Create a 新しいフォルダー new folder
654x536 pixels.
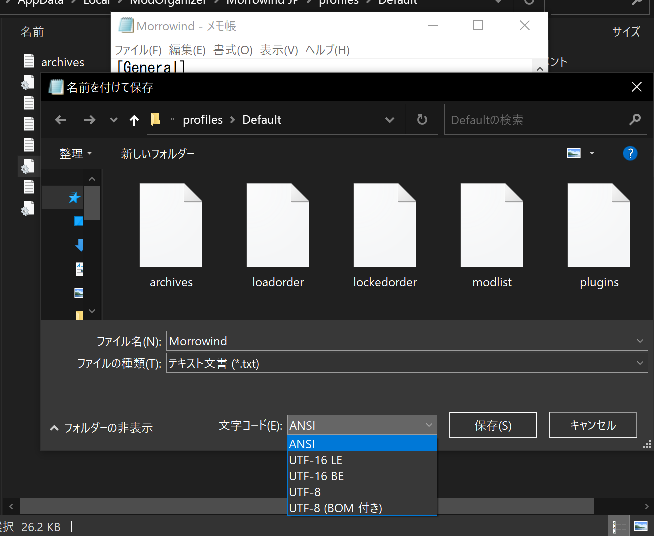point(158,153)
